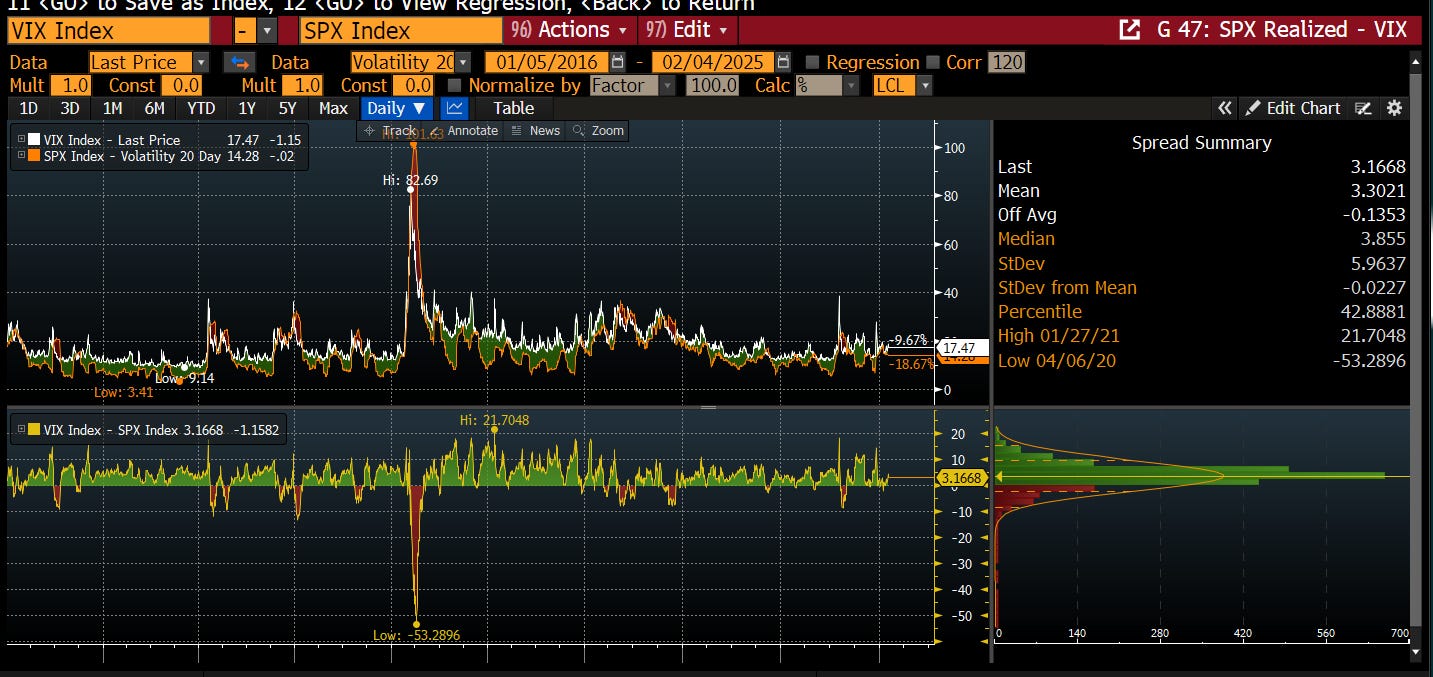Select the 1D range tab
The image size is (1433, 677).
pyautogui.click(x=29, y=108)
